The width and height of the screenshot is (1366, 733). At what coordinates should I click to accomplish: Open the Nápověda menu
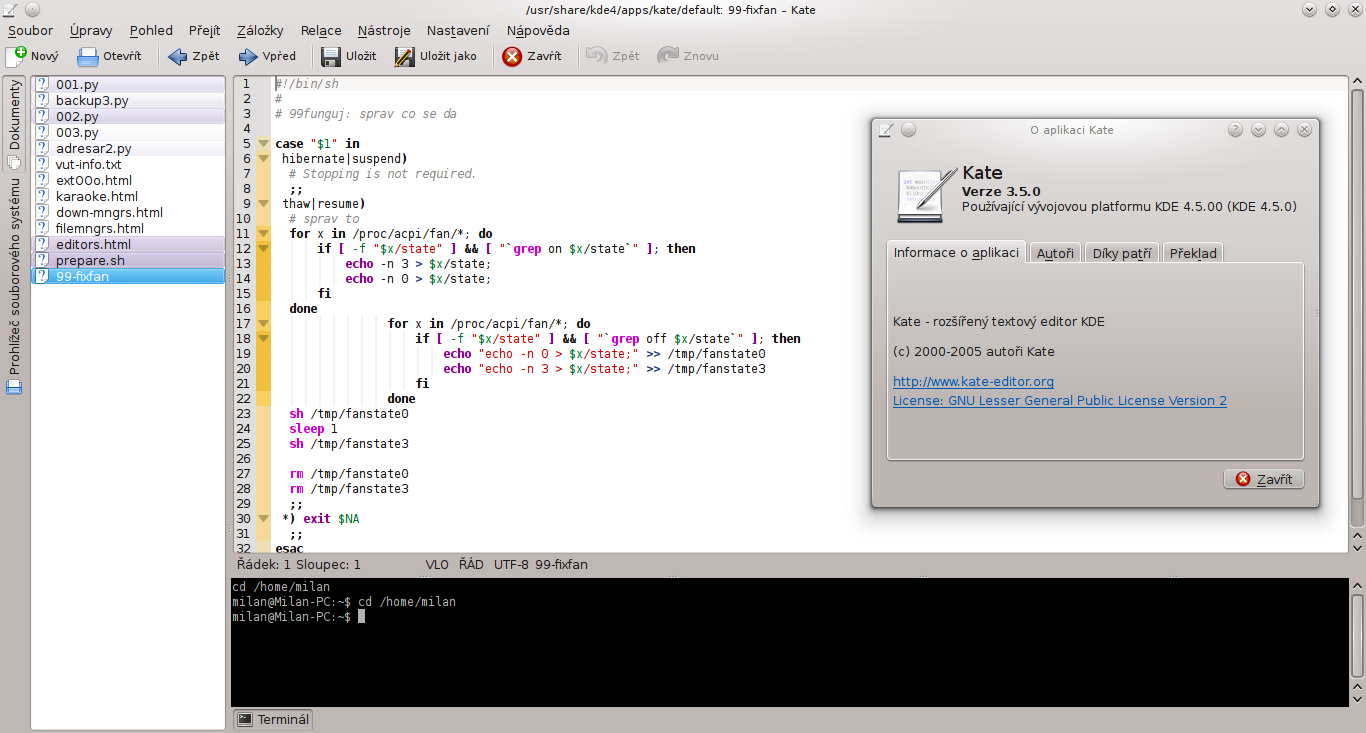pyautogui.click(x=538, y=30)
